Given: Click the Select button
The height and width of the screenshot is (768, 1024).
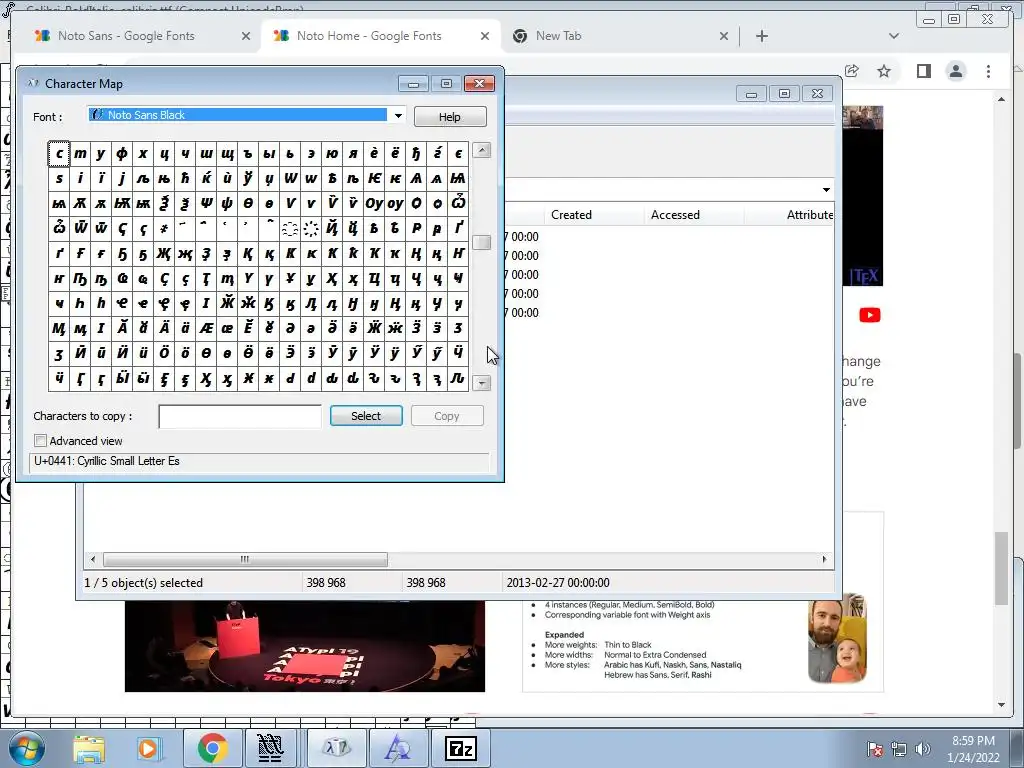Looking at the screenshot, I should pyautogui.click(x=366, y=416).
